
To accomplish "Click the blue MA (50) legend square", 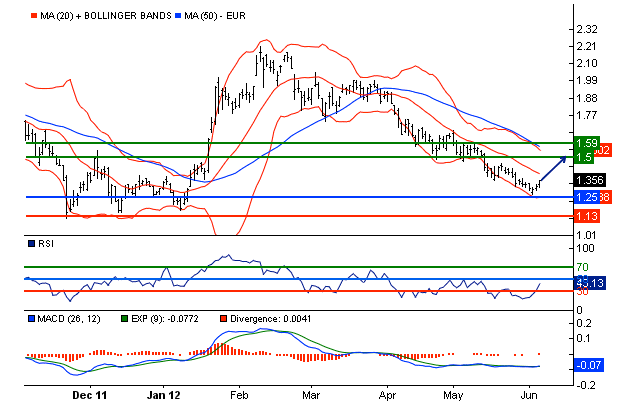I will [x=179, y=17].
